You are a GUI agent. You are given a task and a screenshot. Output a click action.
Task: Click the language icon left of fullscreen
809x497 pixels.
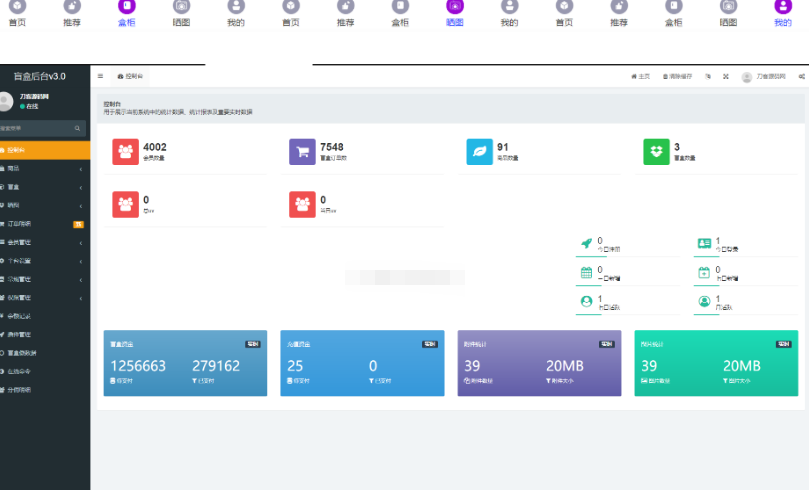click(708, 76)
